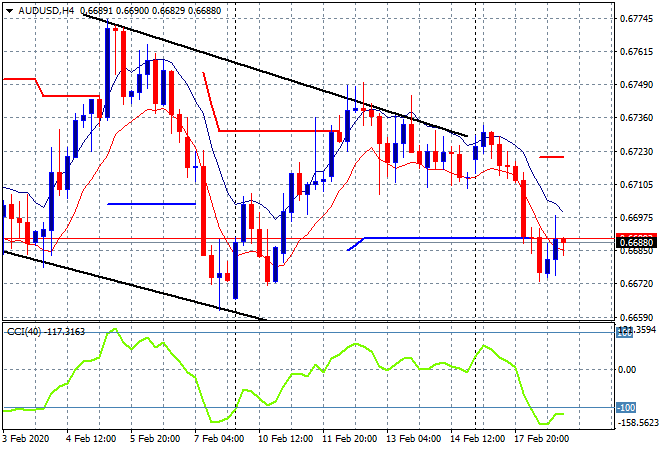Click the current price tag 0.66880

tap(636, 242)
